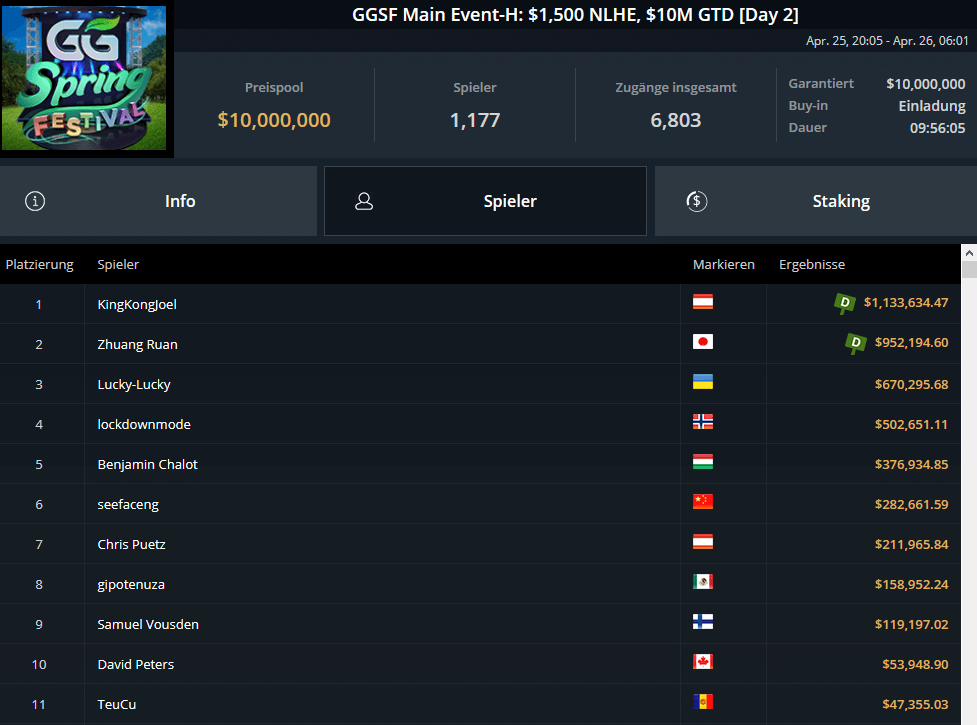Open the GG Spring Festival logo

[x=85, y=75]
